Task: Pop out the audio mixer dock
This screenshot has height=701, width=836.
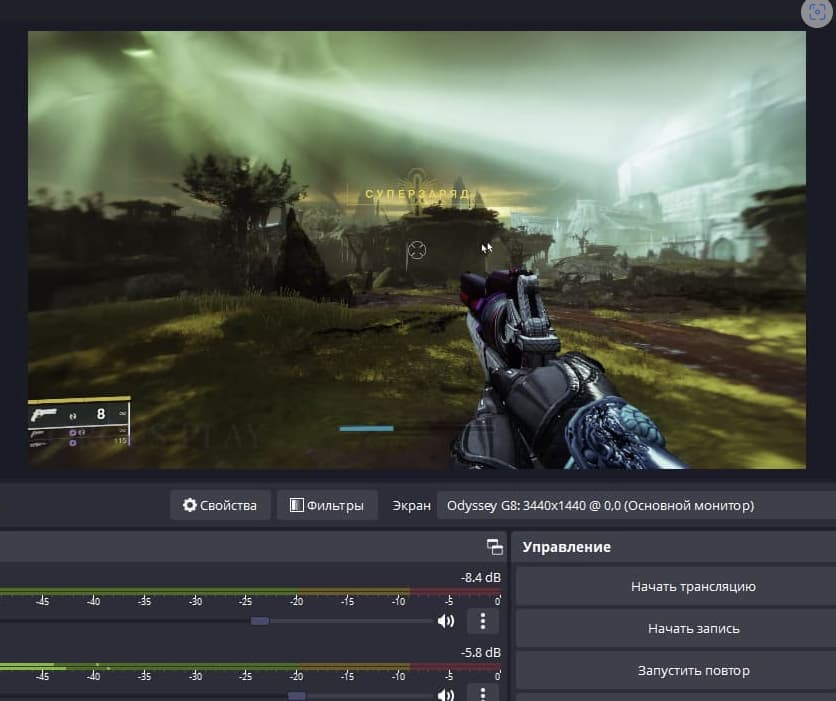Action: (x=494, y=546)
